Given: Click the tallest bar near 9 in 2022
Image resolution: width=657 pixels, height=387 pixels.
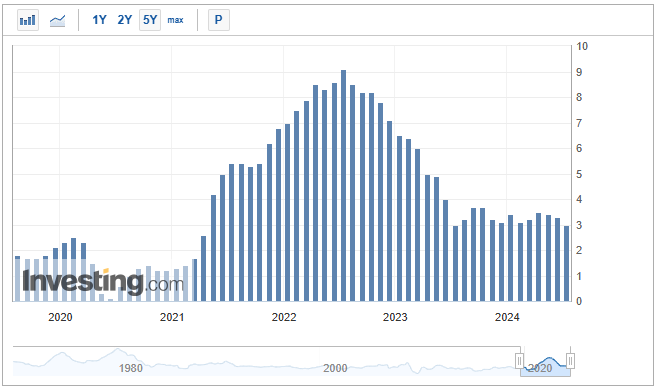Looking at the screenshot, I should coord(344,186).
